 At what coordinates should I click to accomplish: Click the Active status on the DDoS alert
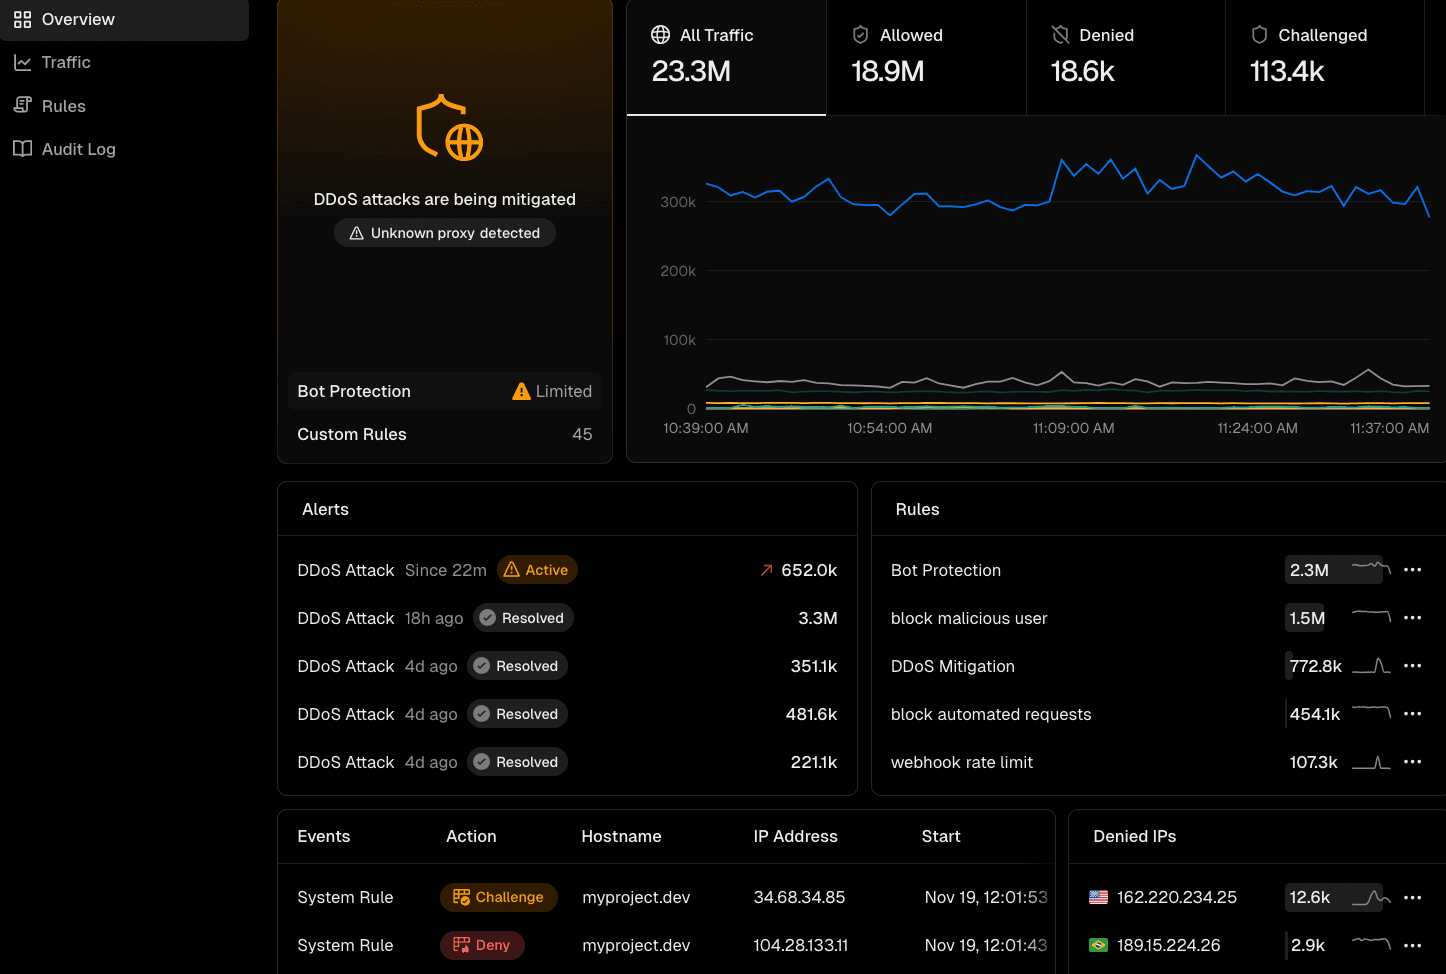[x=537, y=569]
